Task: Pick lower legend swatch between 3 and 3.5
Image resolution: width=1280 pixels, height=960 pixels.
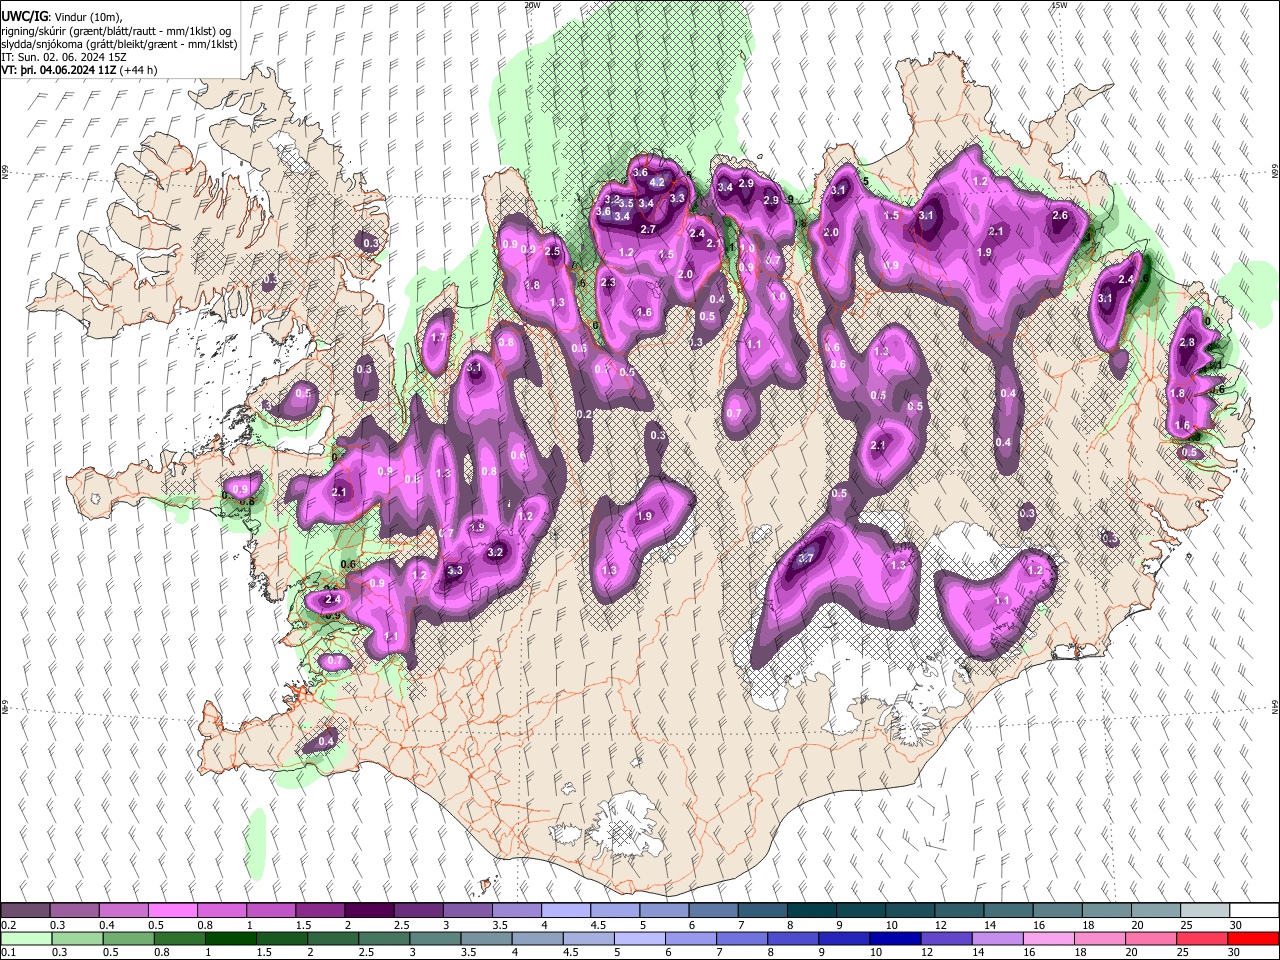Action: point(437,939)
